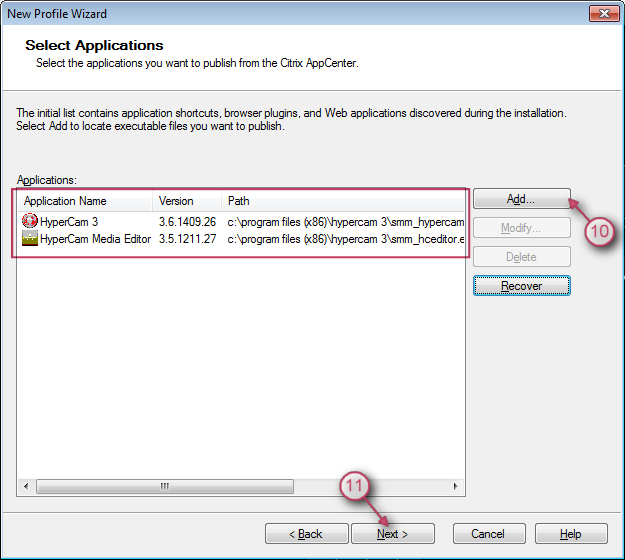This screenshot has width=625, height=560.
Task: Cancel the New Profile Wizard
Action: 489,534
